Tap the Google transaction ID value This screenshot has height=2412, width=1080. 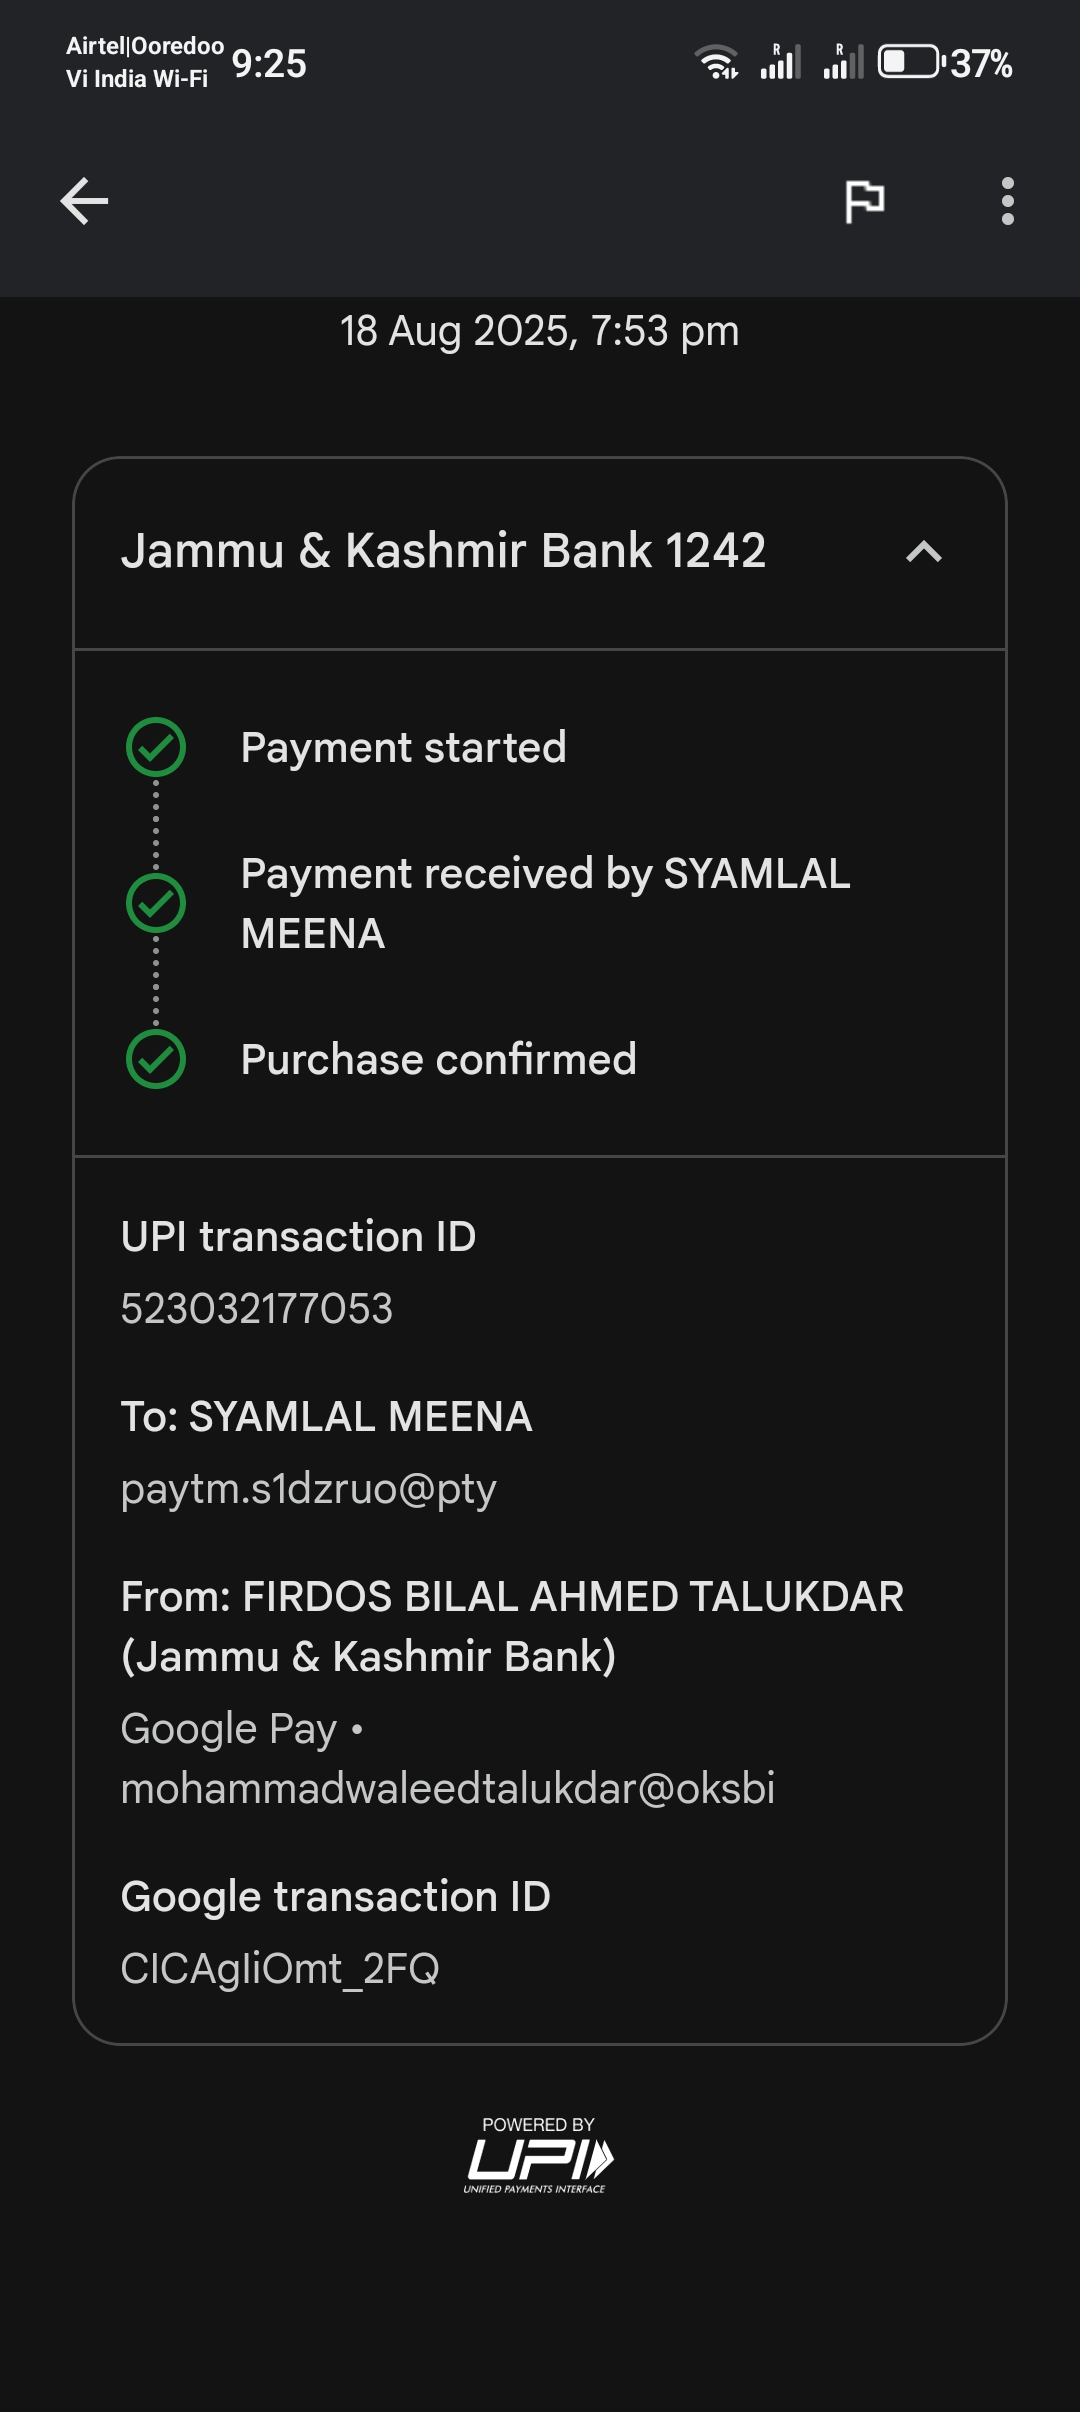[280, 1969]
